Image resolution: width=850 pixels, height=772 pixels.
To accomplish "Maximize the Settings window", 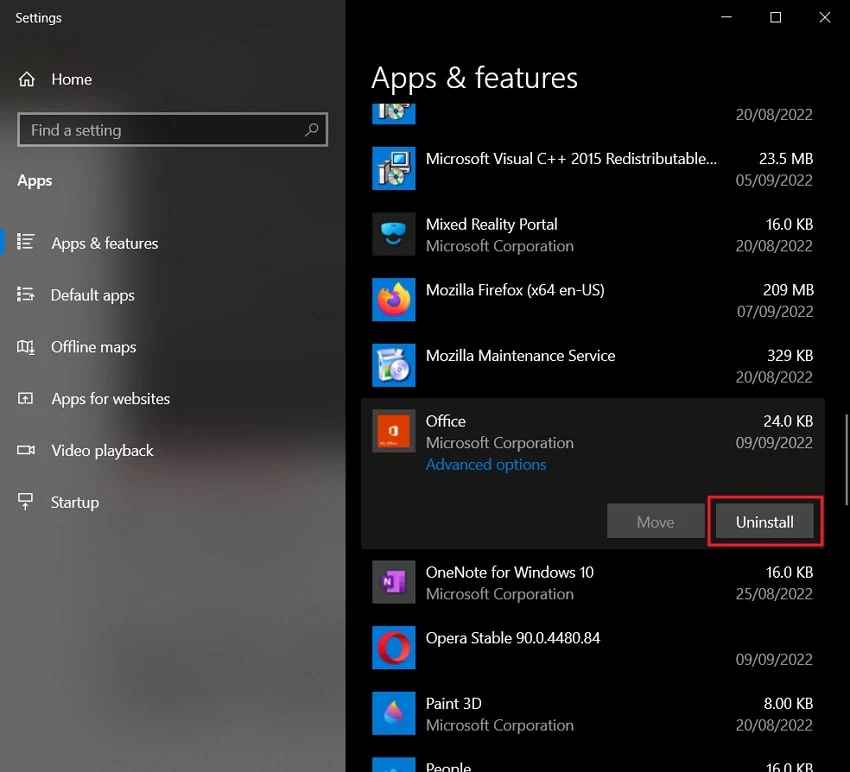I will 776,17.
